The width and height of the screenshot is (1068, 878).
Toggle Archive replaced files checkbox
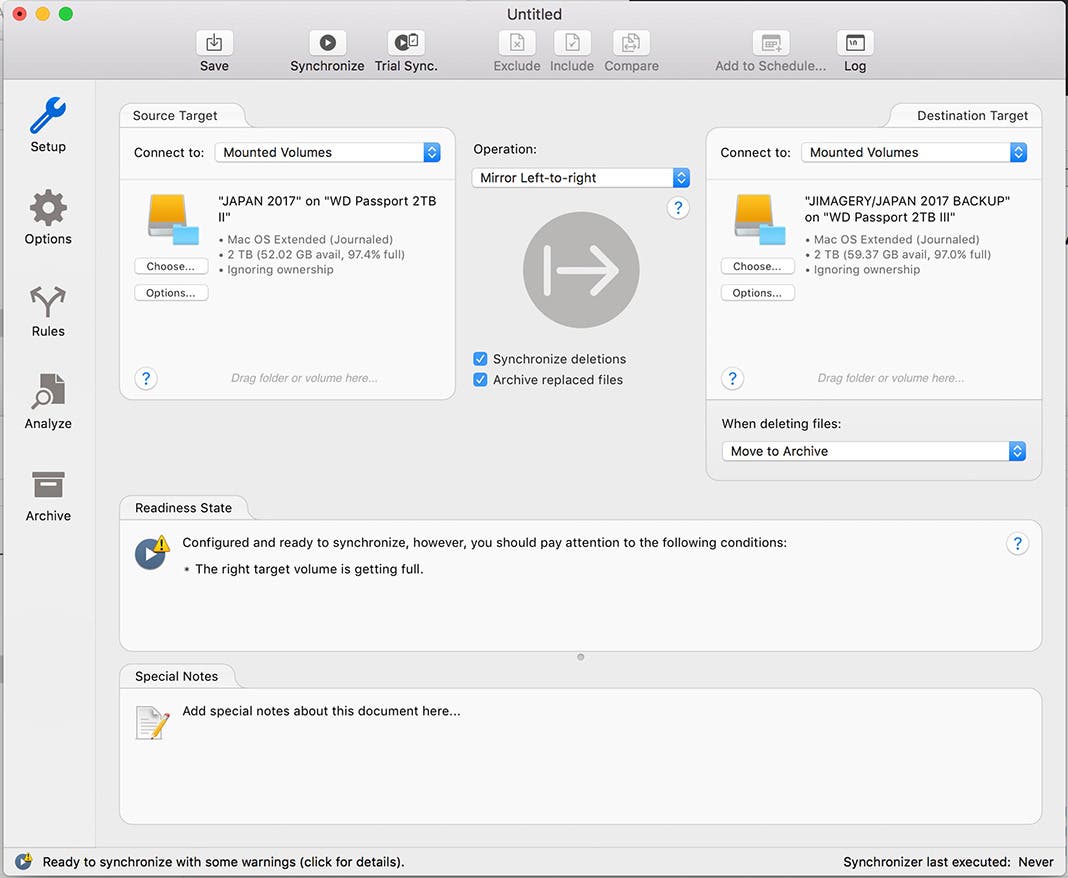pos(480,380)
